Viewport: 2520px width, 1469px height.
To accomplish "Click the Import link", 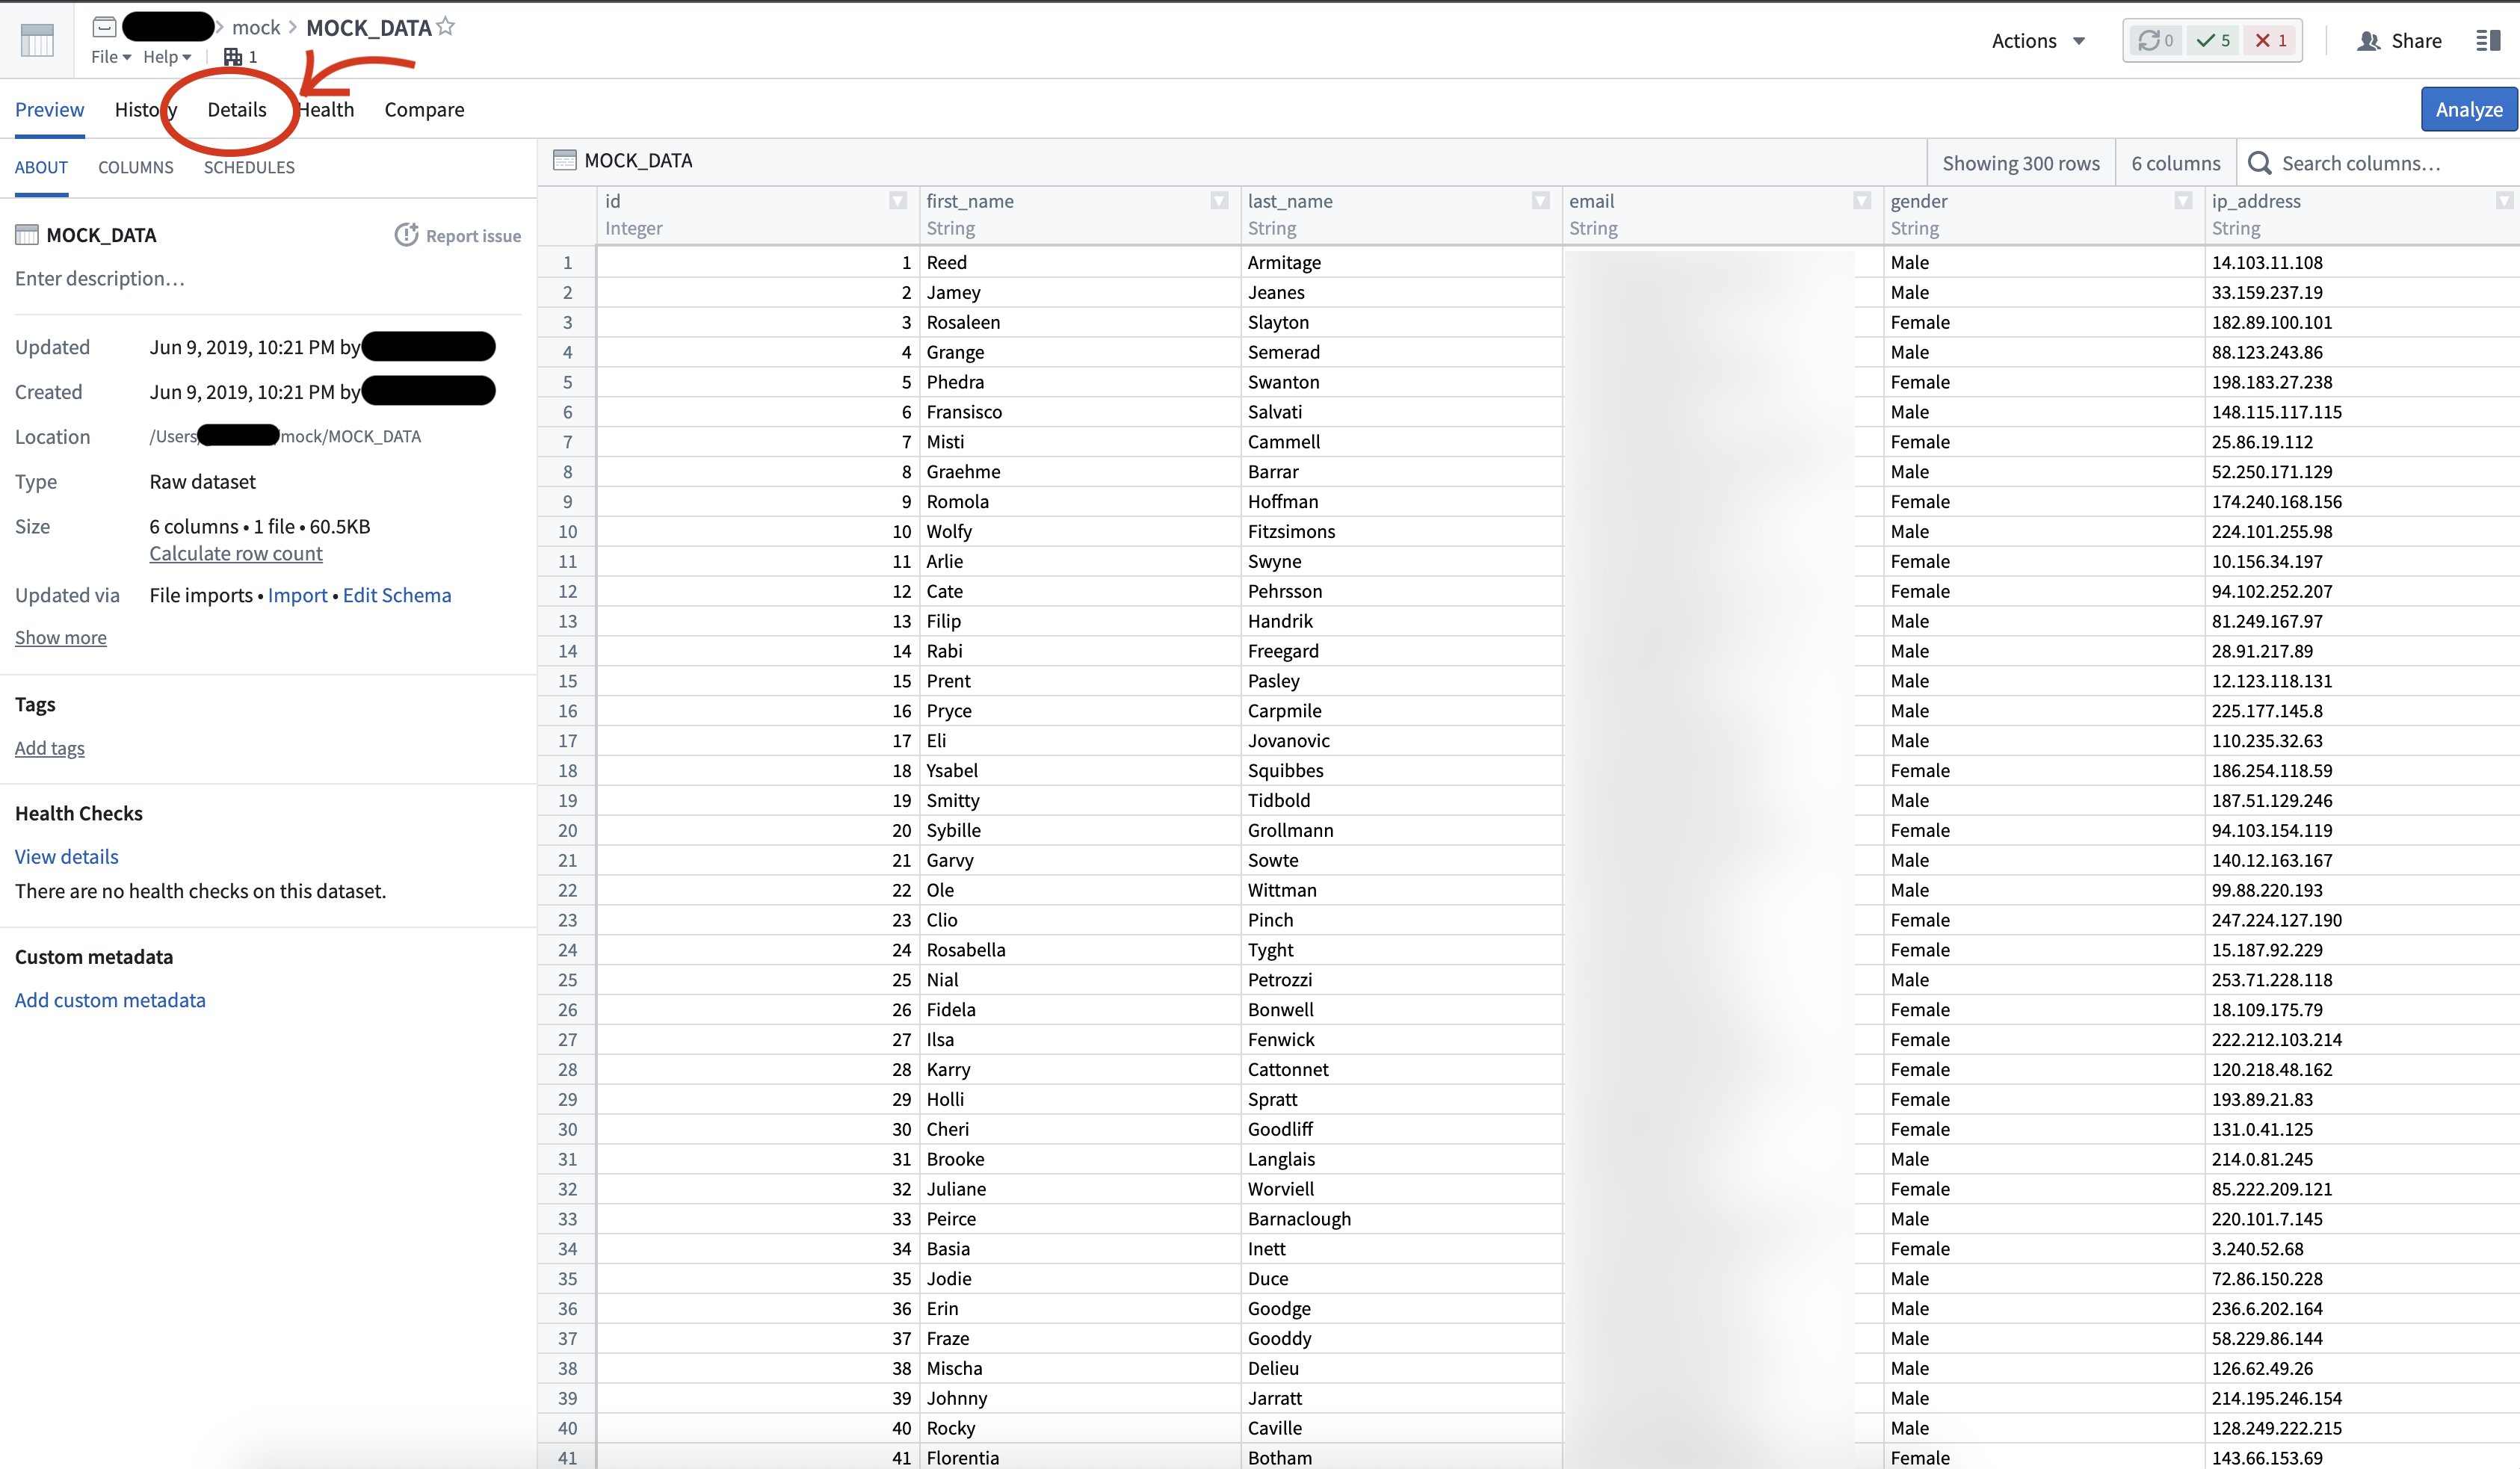I will 297,595.
